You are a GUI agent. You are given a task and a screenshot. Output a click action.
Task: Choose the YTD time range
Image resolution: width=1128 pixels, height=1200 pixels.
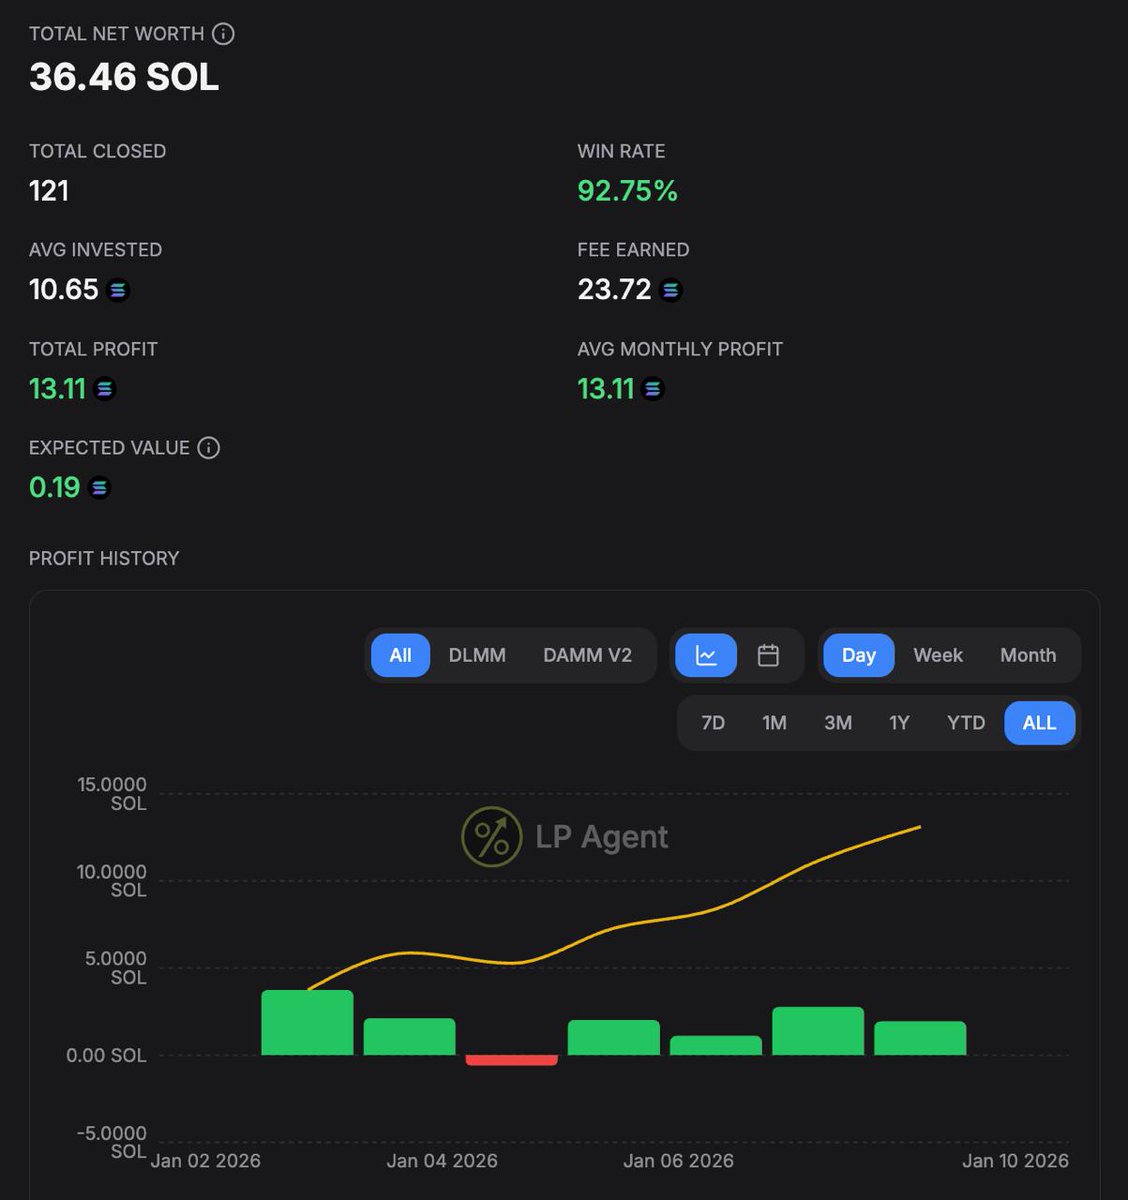(x=966, y=722)
